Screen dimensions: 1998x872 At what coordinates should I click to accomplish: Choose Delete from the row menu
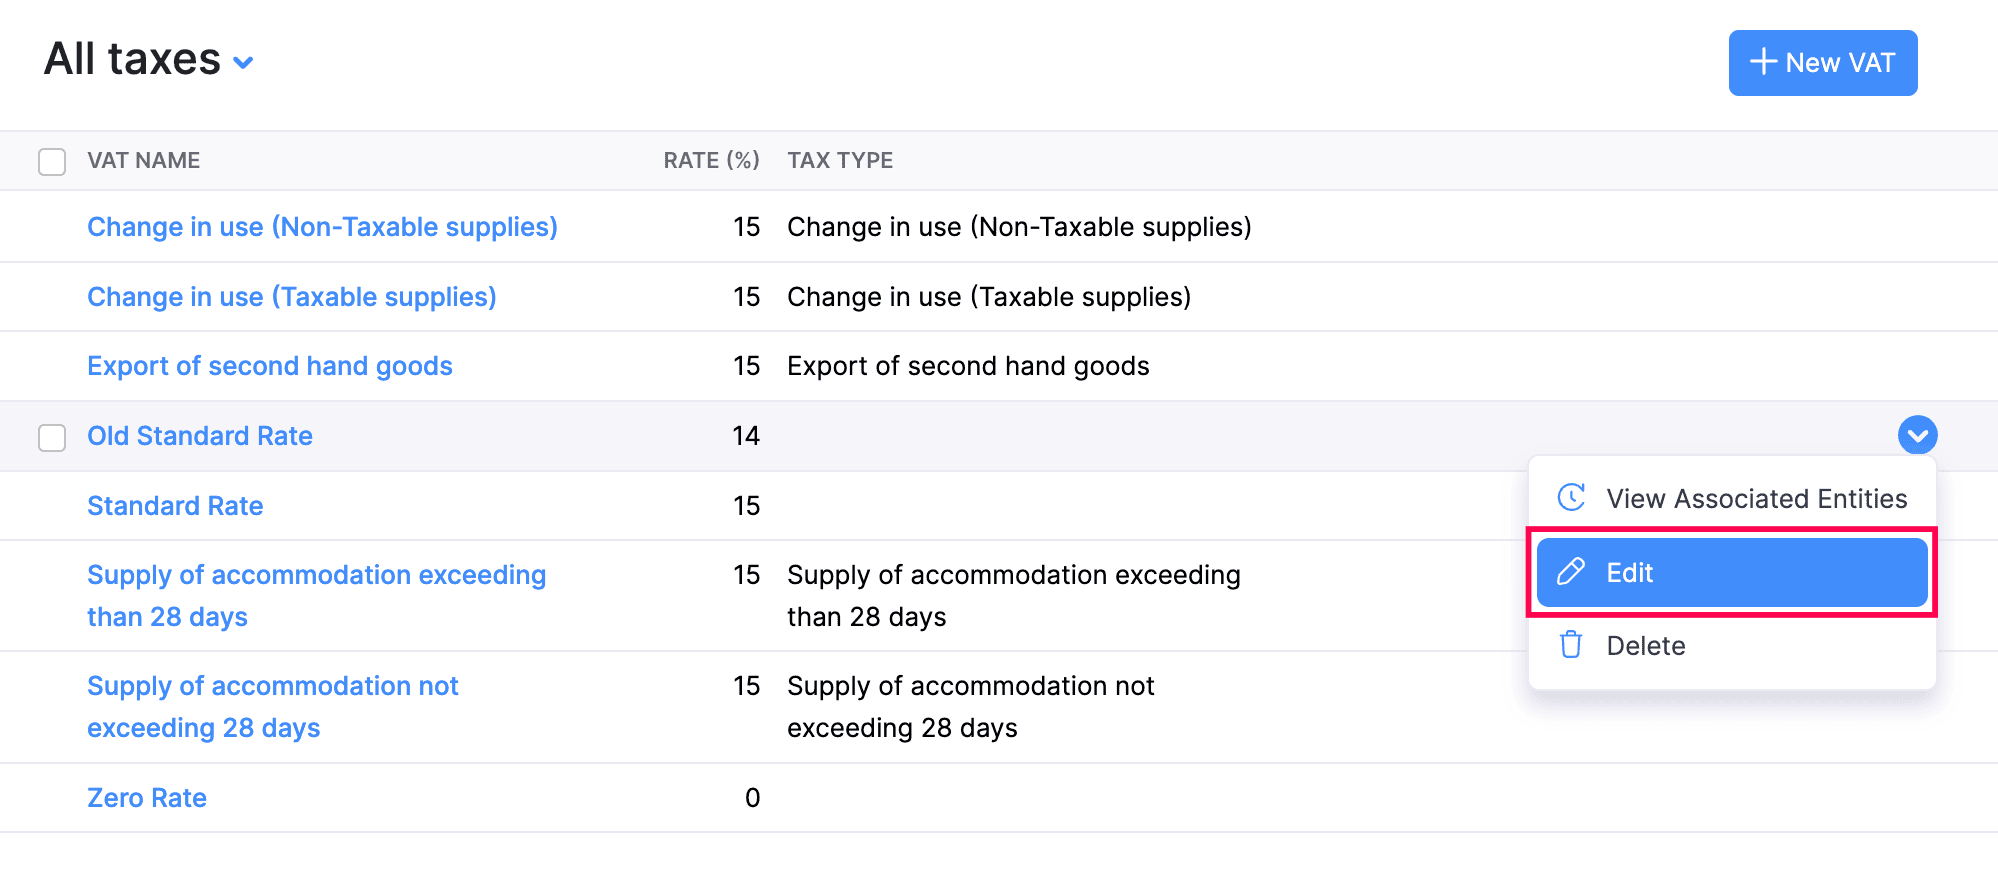[1645, 646]
